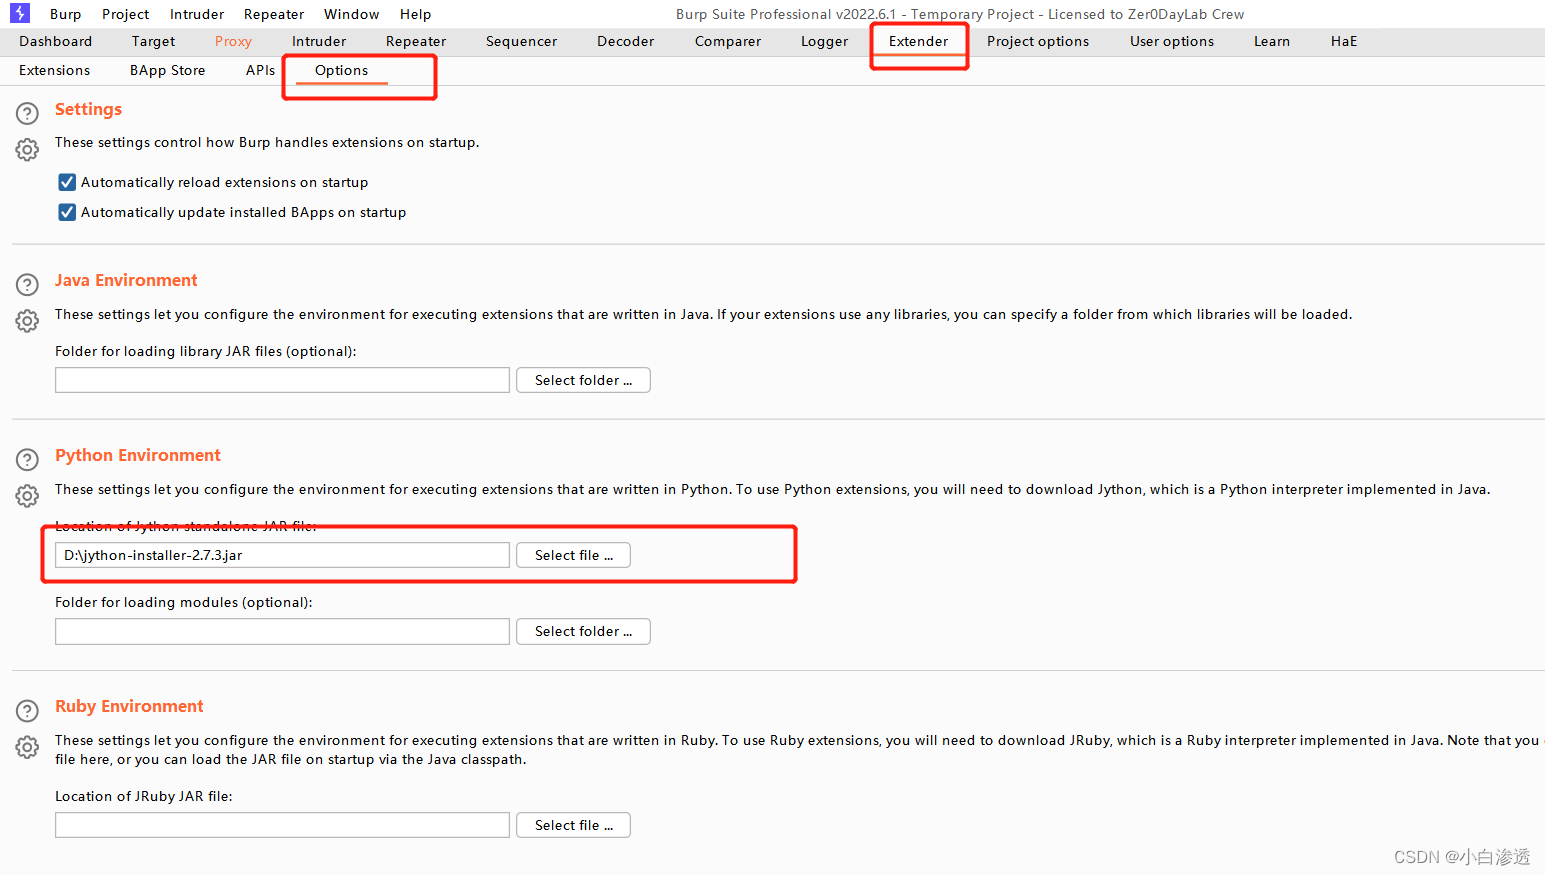Switch to the Sequencer tab
Screen dimensions: 1545x875
pos(521,41)
